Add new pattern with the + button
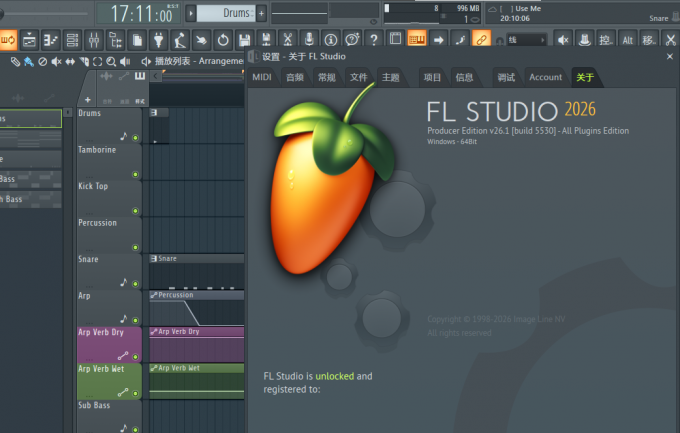 click(x=262, y=13)
